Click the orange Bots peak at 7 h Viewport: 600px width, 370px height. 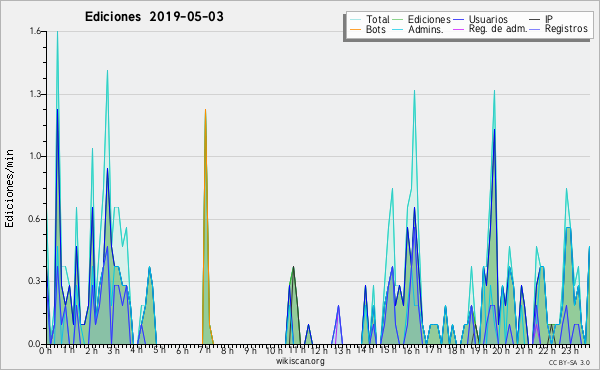(205, 110)
